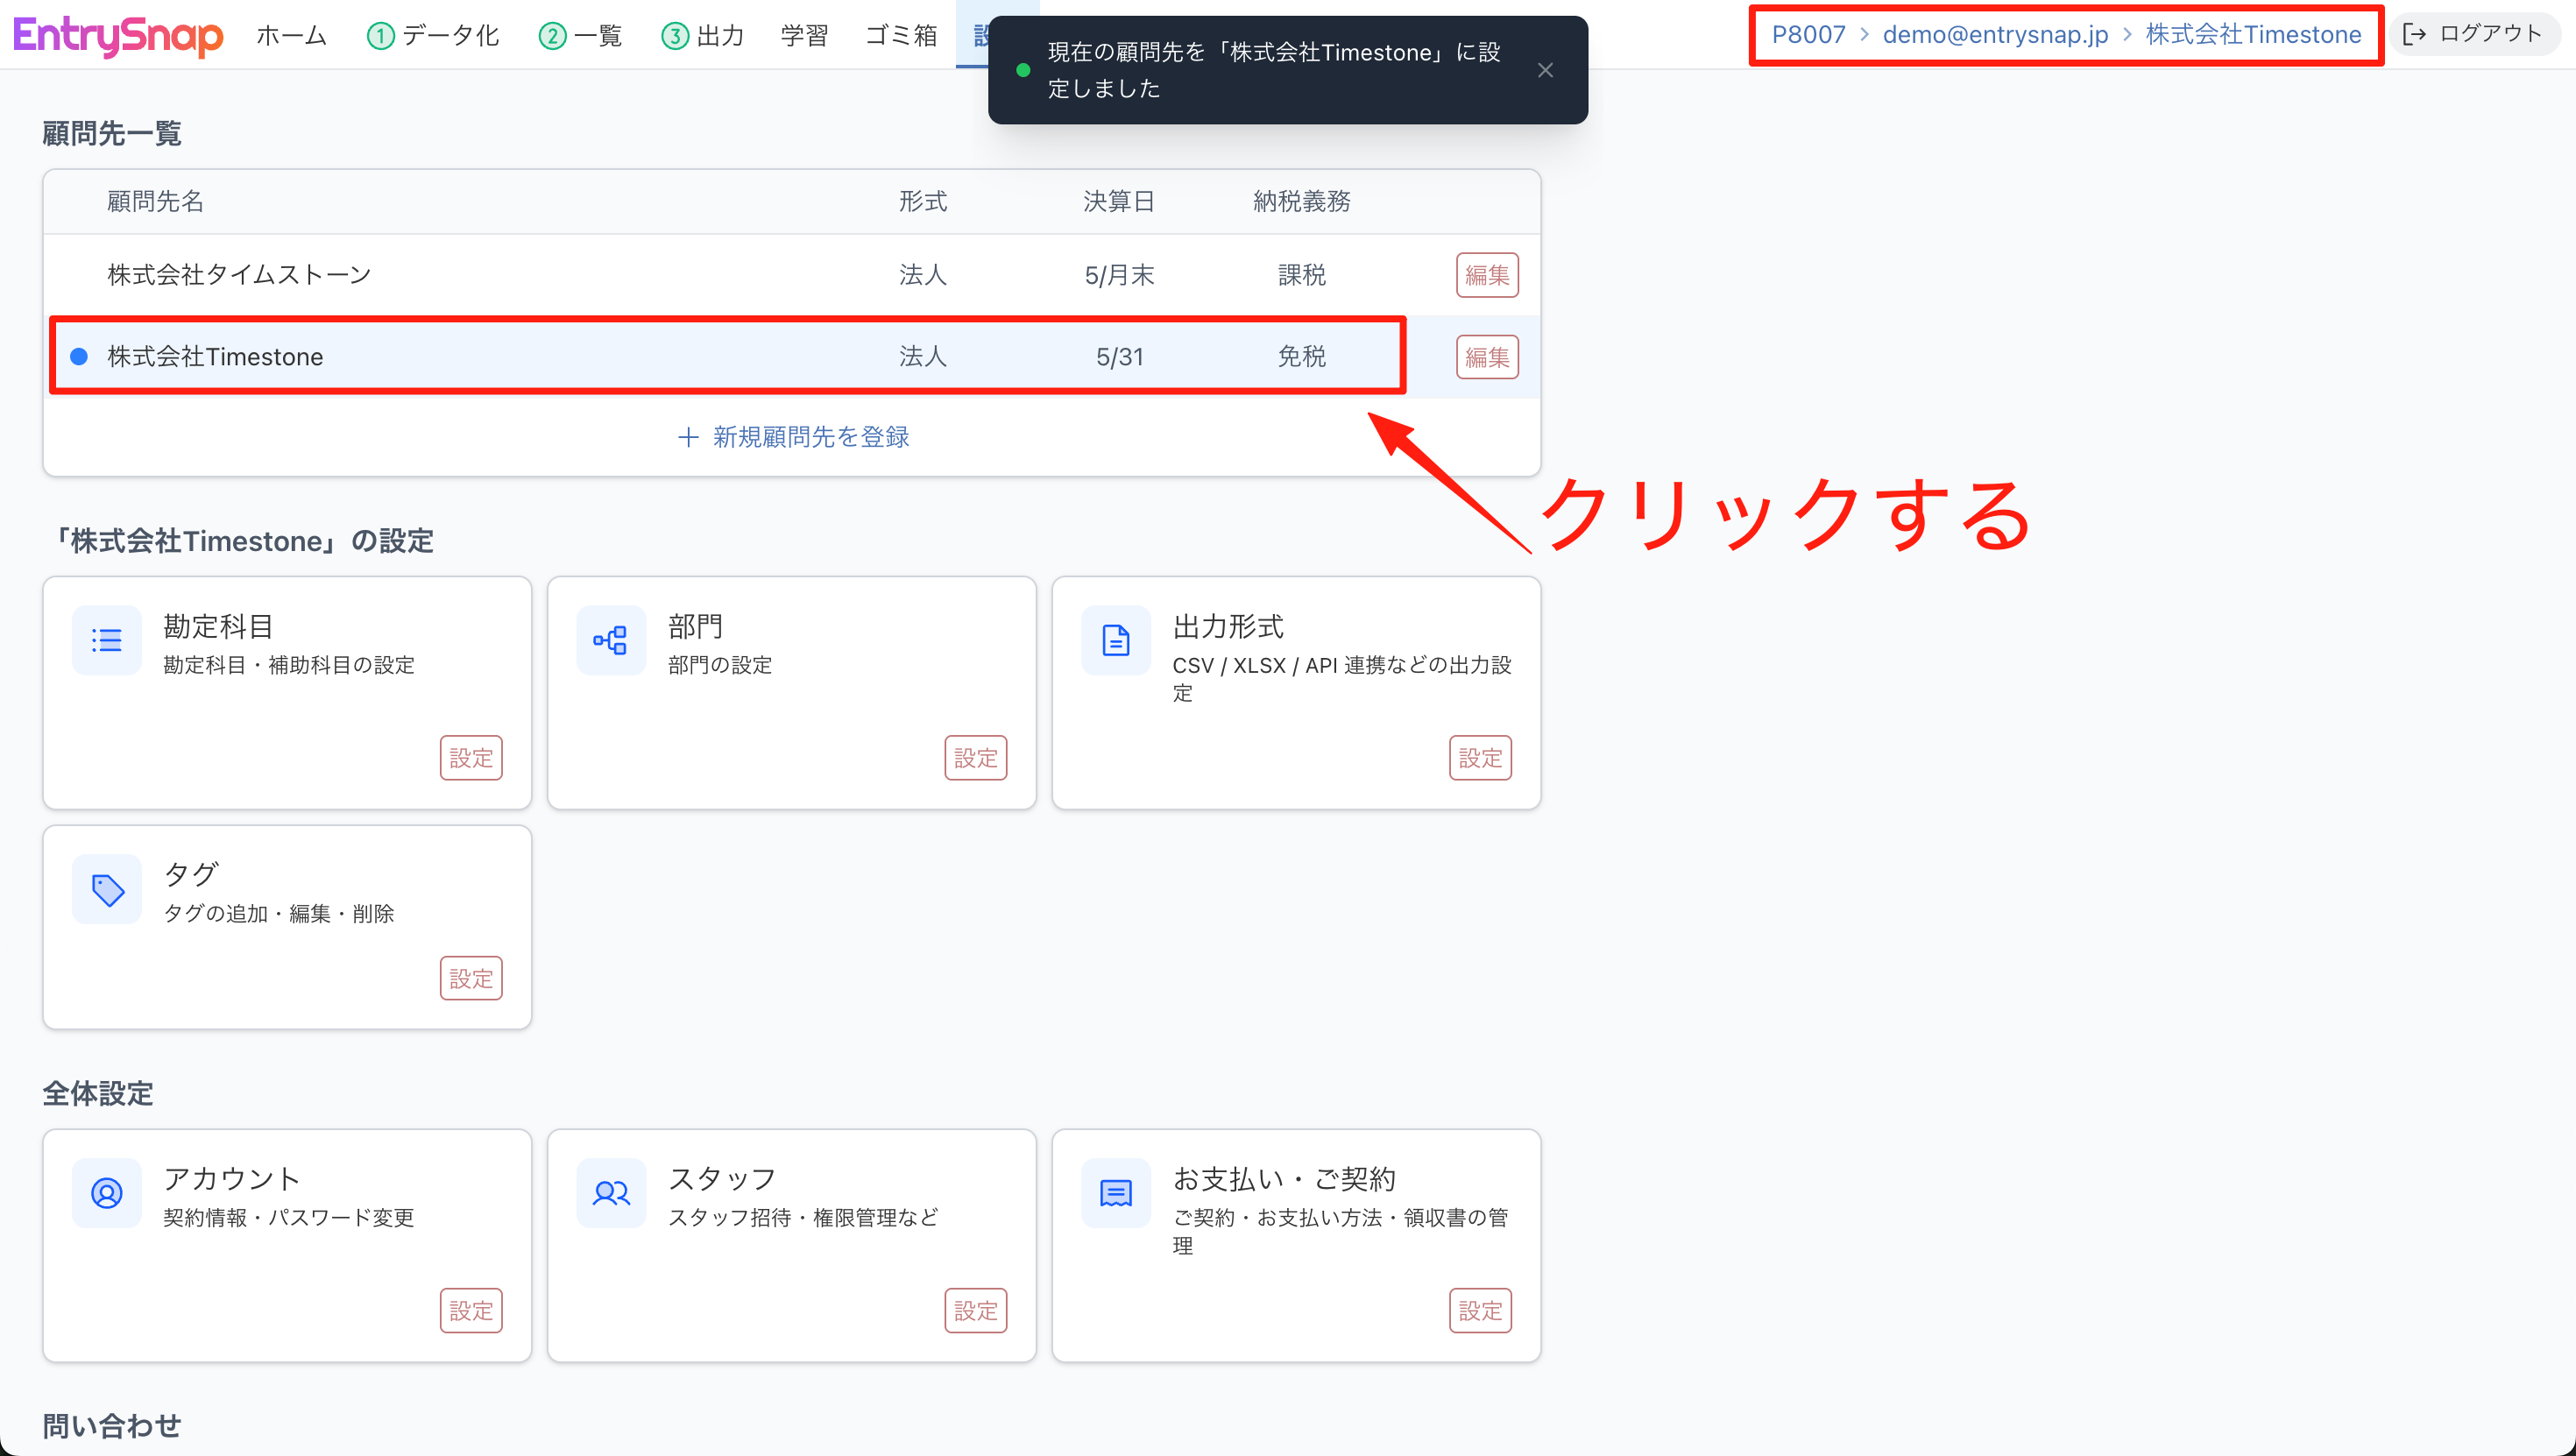Switch to ③ 出力 tab
2576x1456 pixels.
coord(703,35)
